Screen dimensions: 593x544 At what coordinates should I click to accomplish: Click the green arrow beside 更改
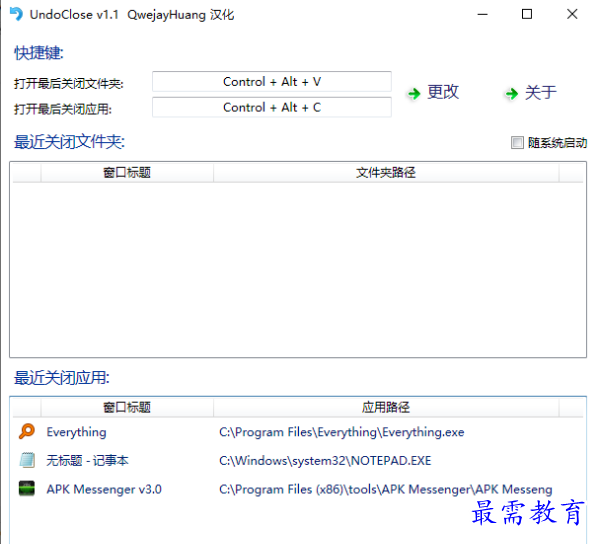(x=414, y=93)
